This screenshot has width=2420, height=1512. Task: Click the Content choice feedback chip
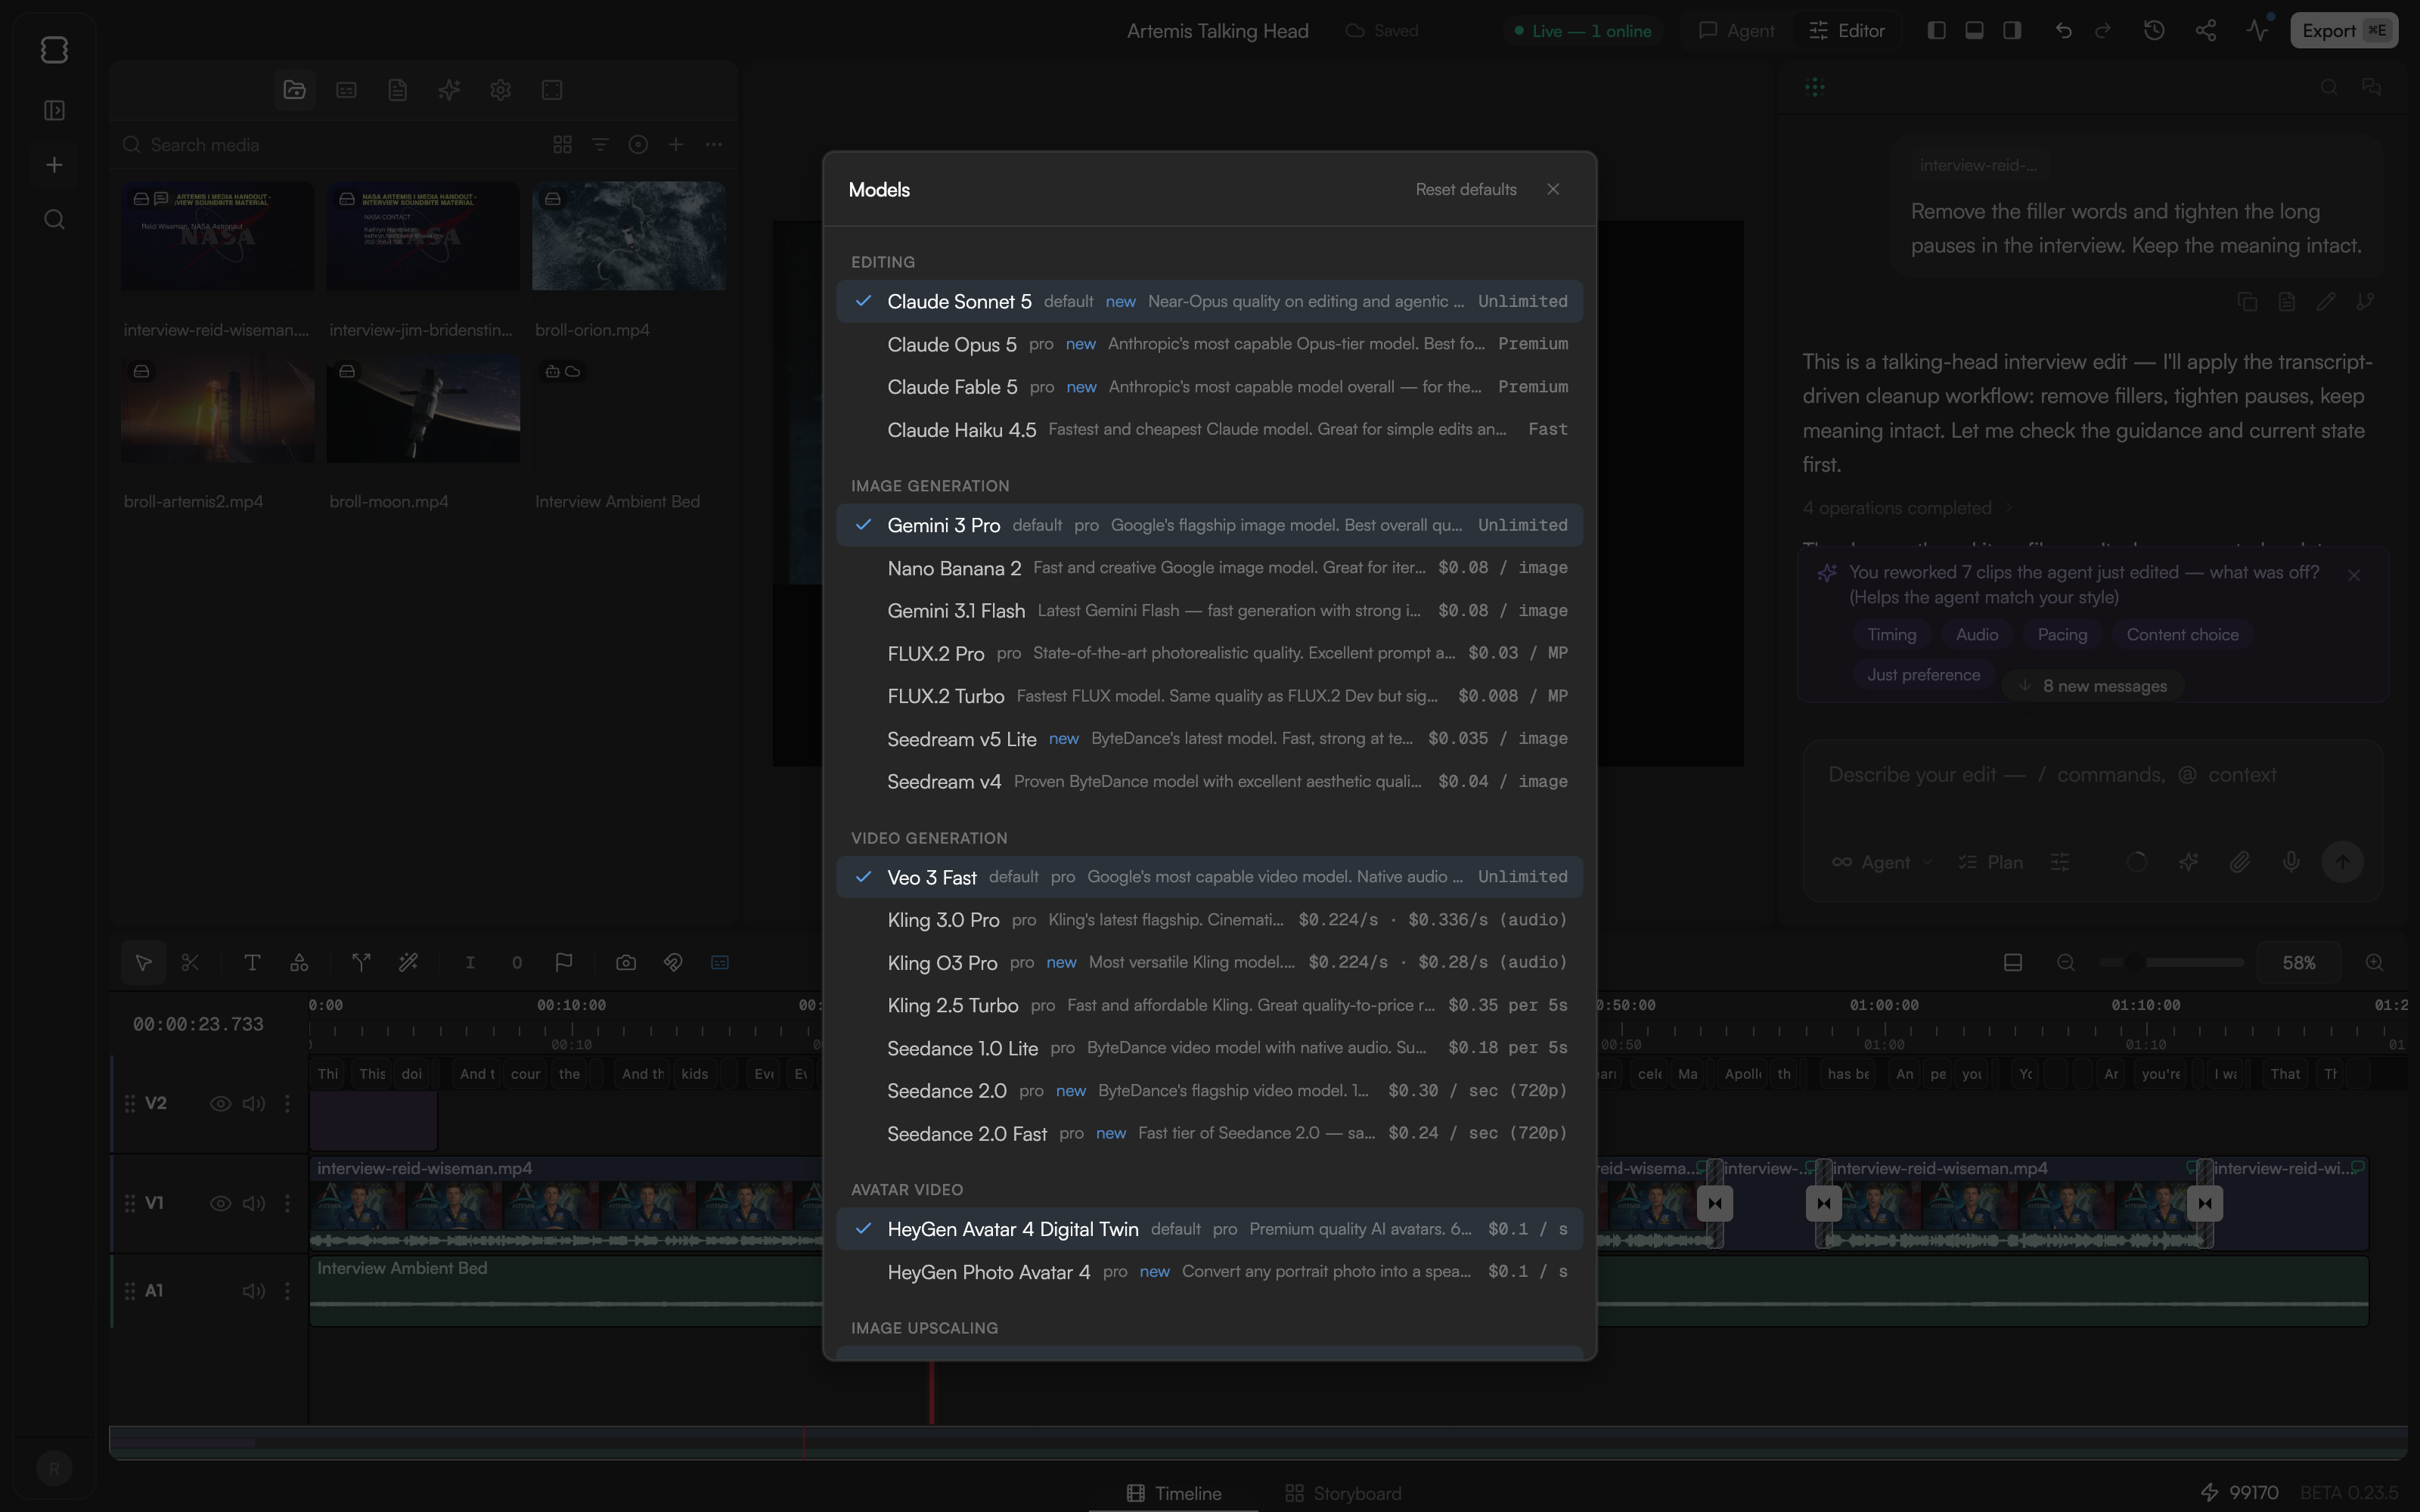pos(2182,636)
